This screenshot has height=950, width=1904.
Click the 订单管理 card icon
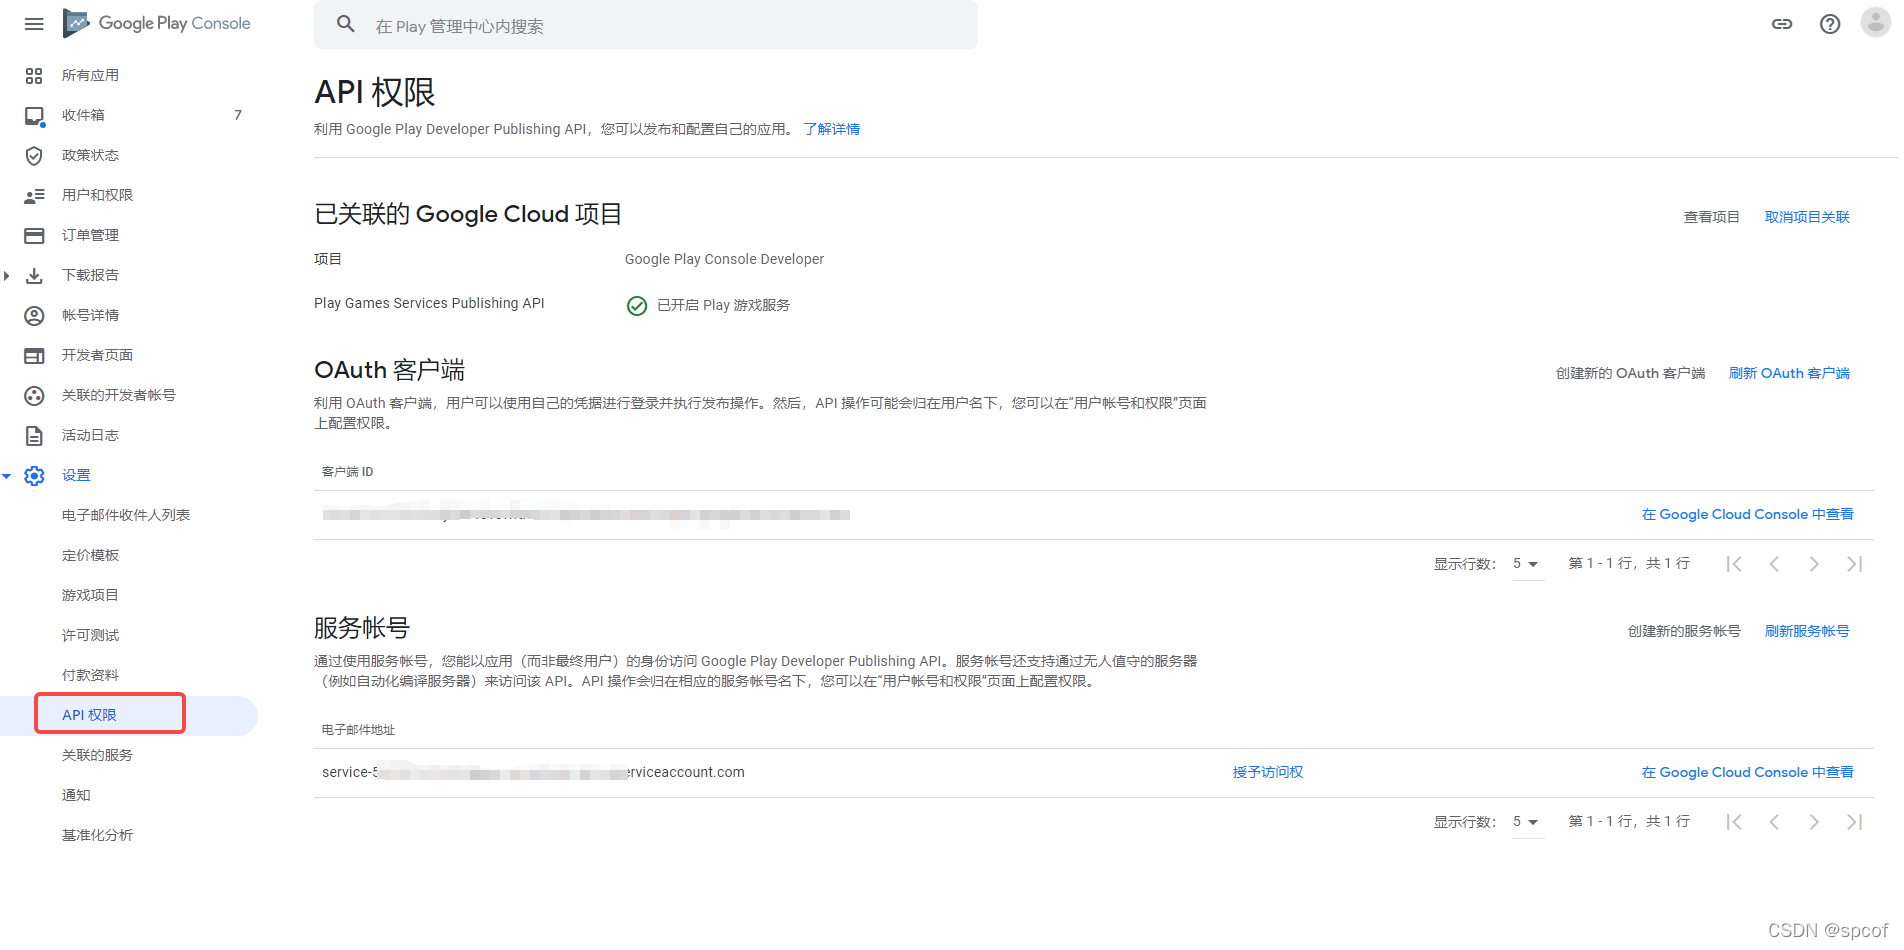(34, 235)
